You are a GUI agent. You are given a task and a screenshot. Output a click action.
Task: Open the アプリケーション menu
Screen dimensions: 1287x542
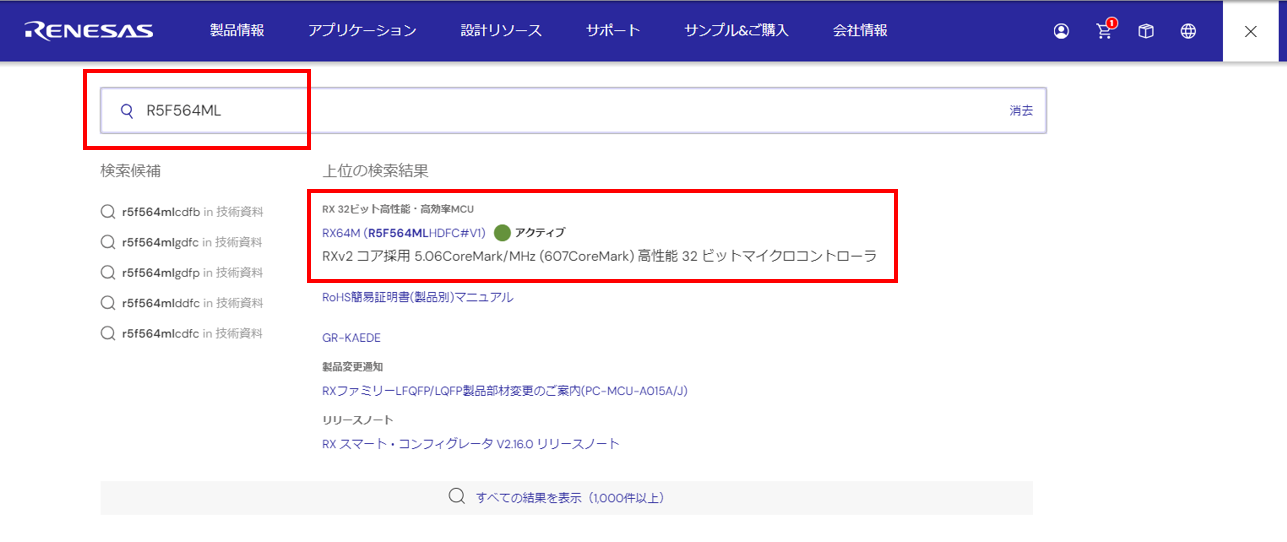click(362, 31)
